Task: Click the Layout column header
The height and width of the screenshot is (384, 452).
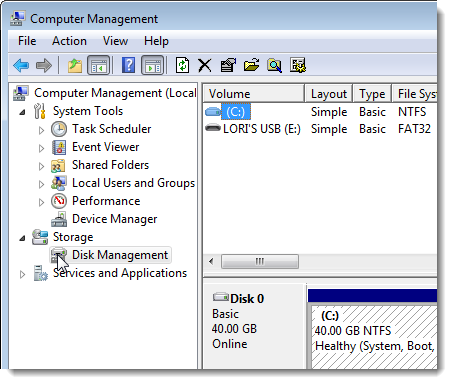Action: click(x=329, y=94)
